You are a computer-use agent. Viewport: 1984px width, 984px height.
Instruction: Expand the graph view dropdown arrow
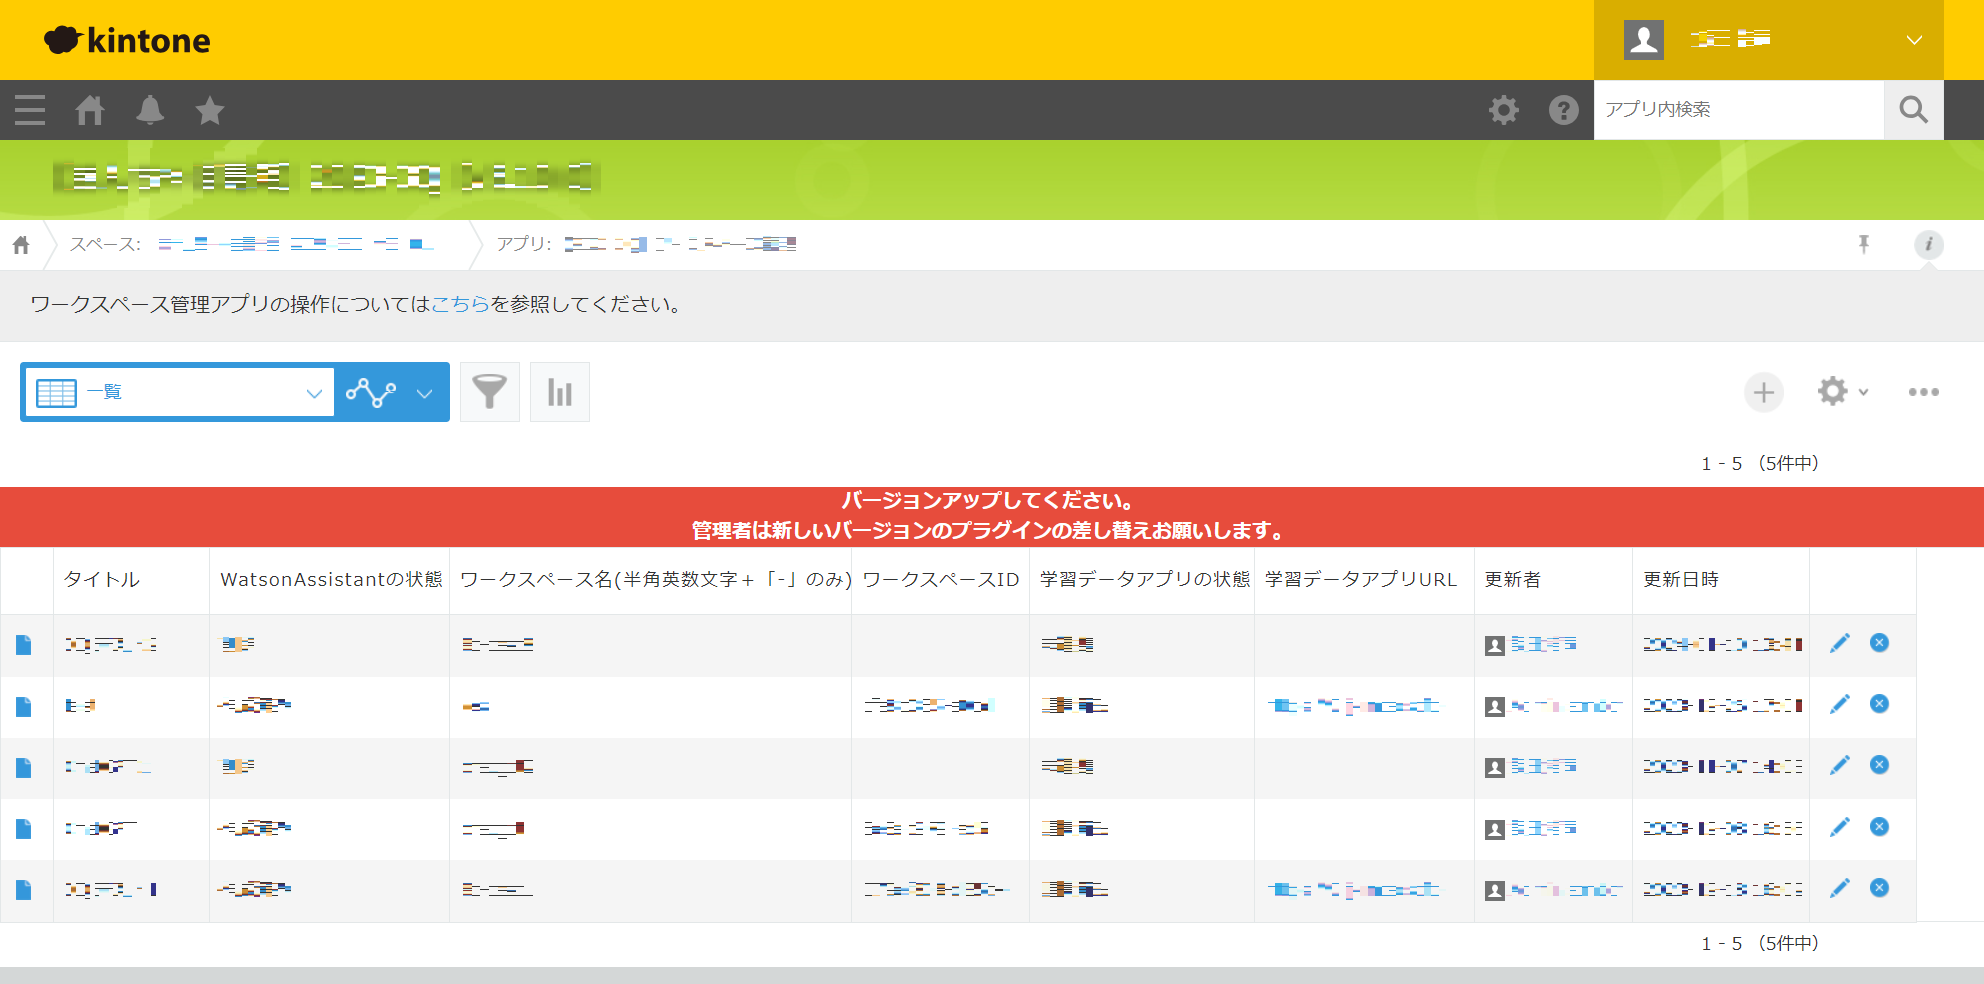point(425,393)
